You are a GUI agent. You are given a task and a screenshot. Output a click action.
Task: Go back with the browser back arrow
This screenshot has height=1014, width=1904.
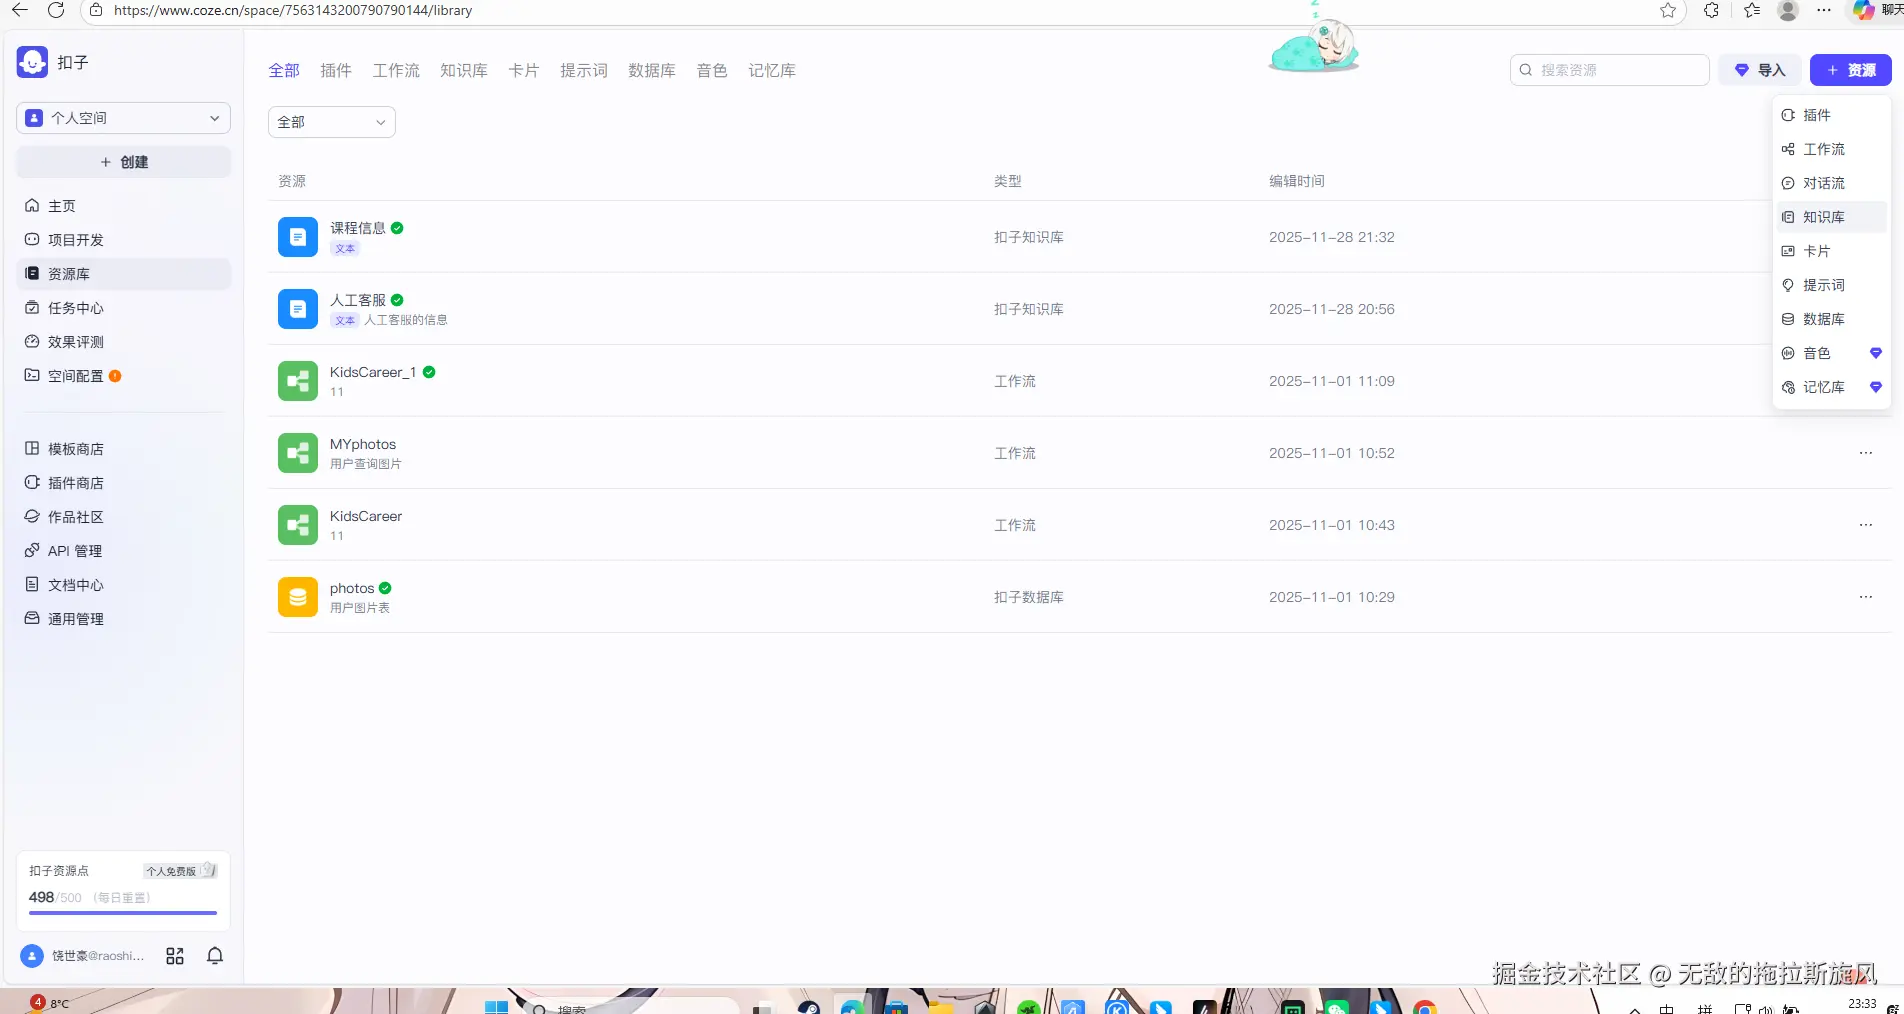pyautogui.click(x=20, y=10)
